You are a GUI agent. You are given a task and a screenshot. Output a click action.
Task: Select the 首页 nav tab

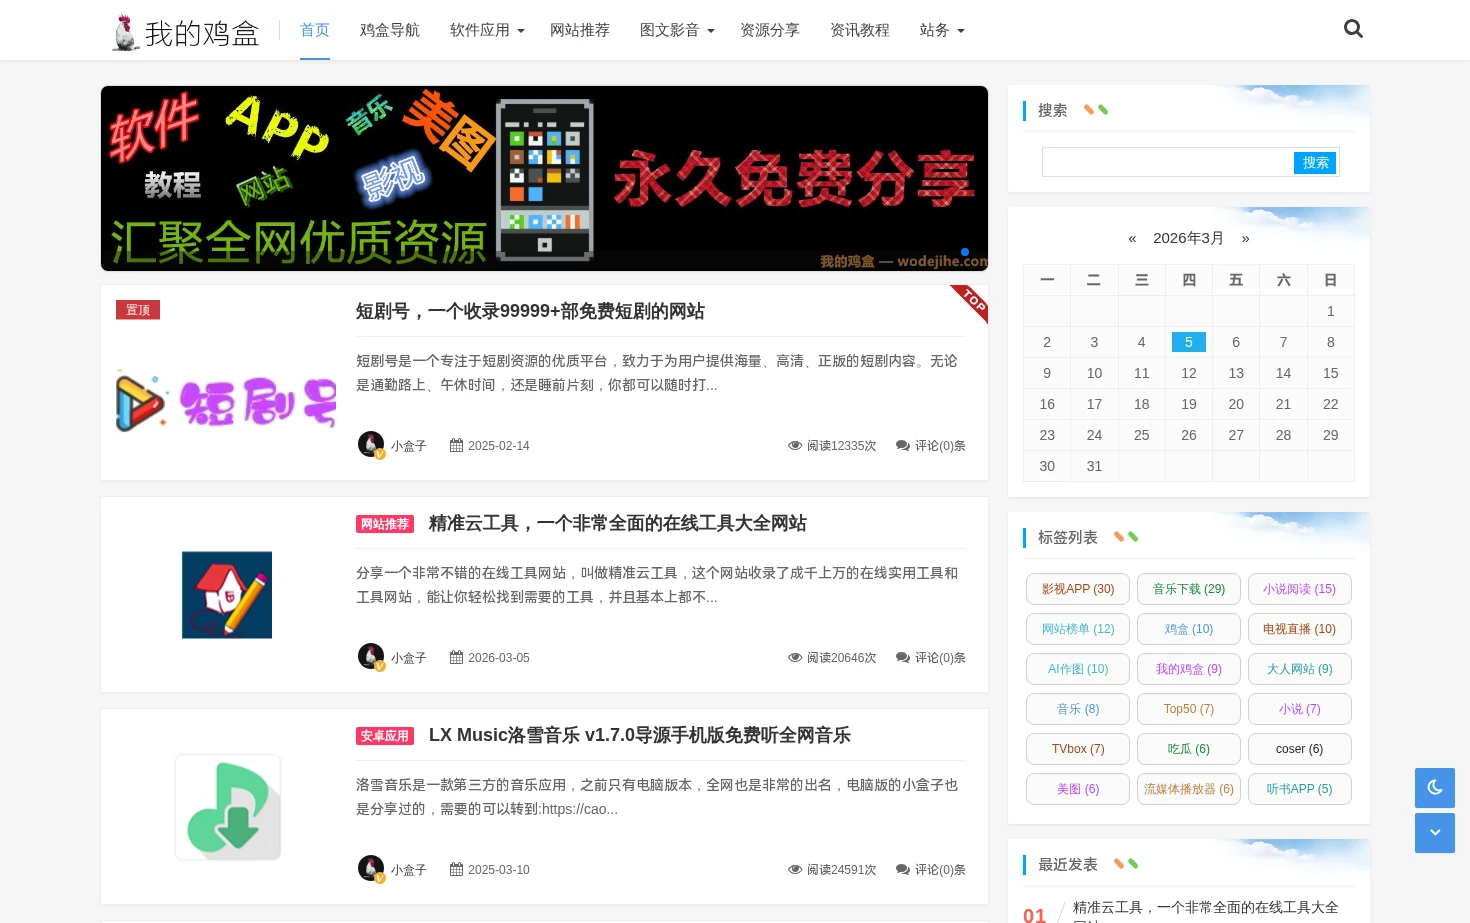click(x=315, y=30)
